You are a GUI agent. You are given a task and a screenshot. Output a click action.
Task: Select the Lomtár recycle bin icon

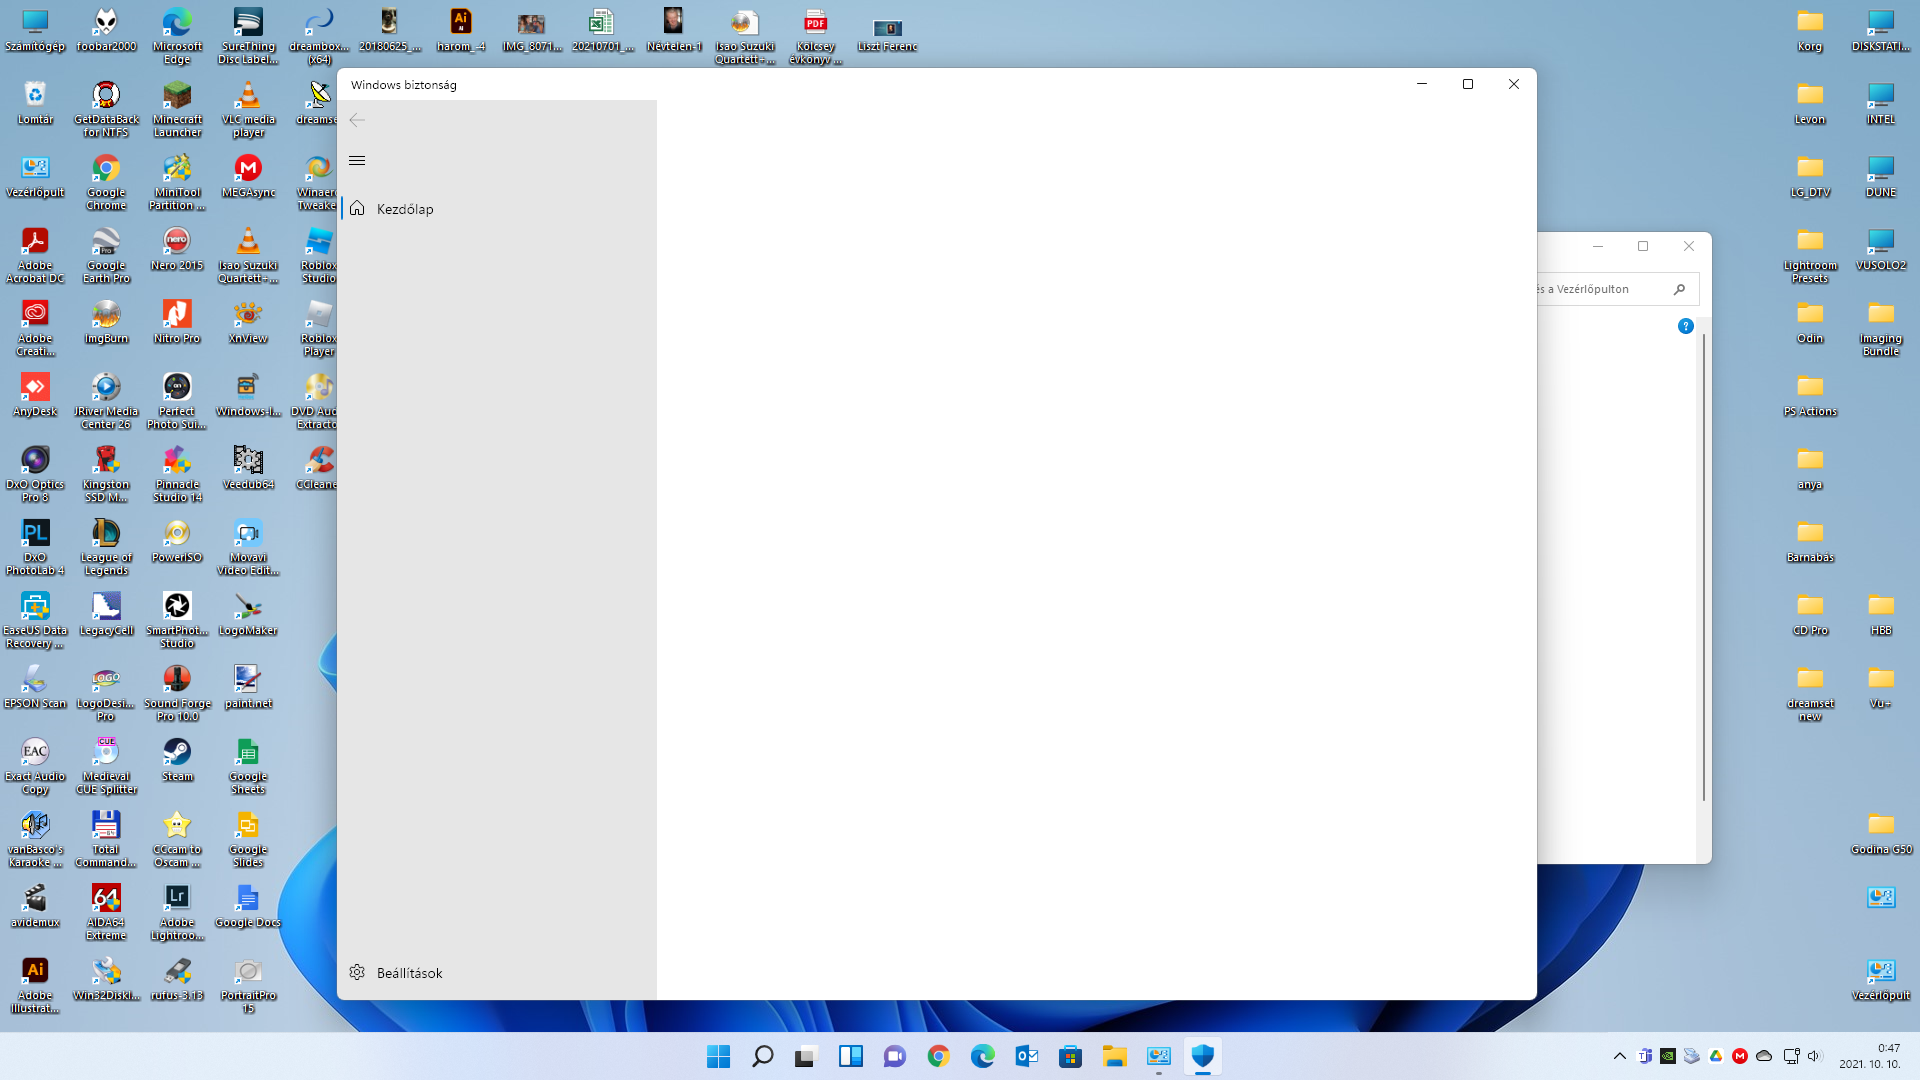click(x=35, y=104)
